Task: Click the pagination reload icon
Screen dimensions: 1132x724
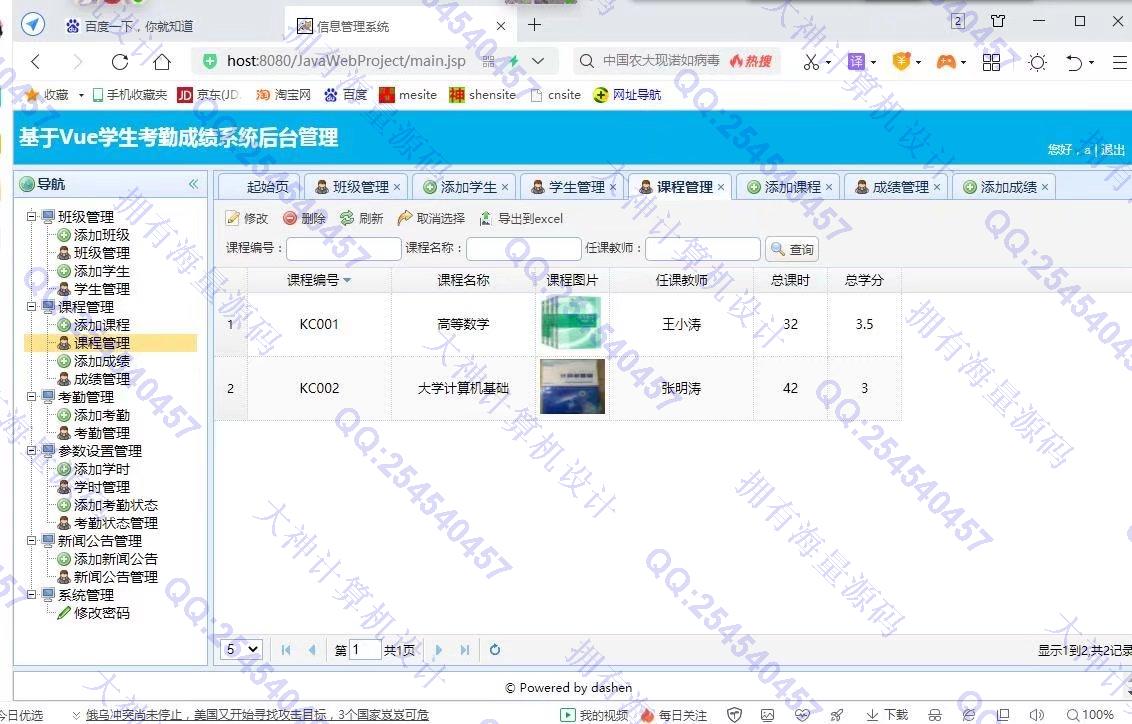Action: click(x=495, y=650)
